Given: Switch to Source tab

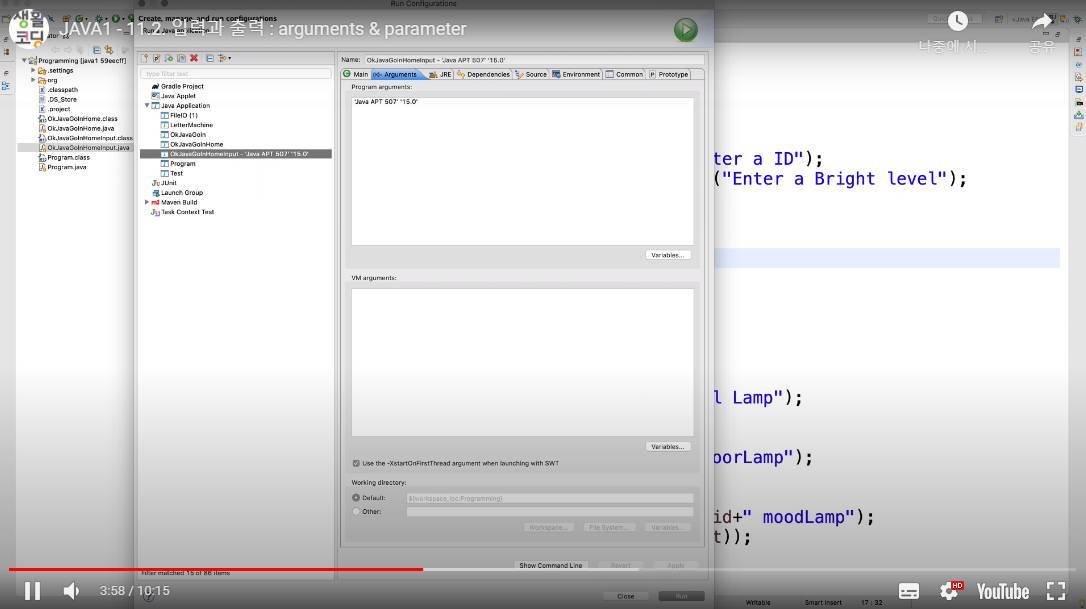Looking at the screenshot, I should (531, 74).
